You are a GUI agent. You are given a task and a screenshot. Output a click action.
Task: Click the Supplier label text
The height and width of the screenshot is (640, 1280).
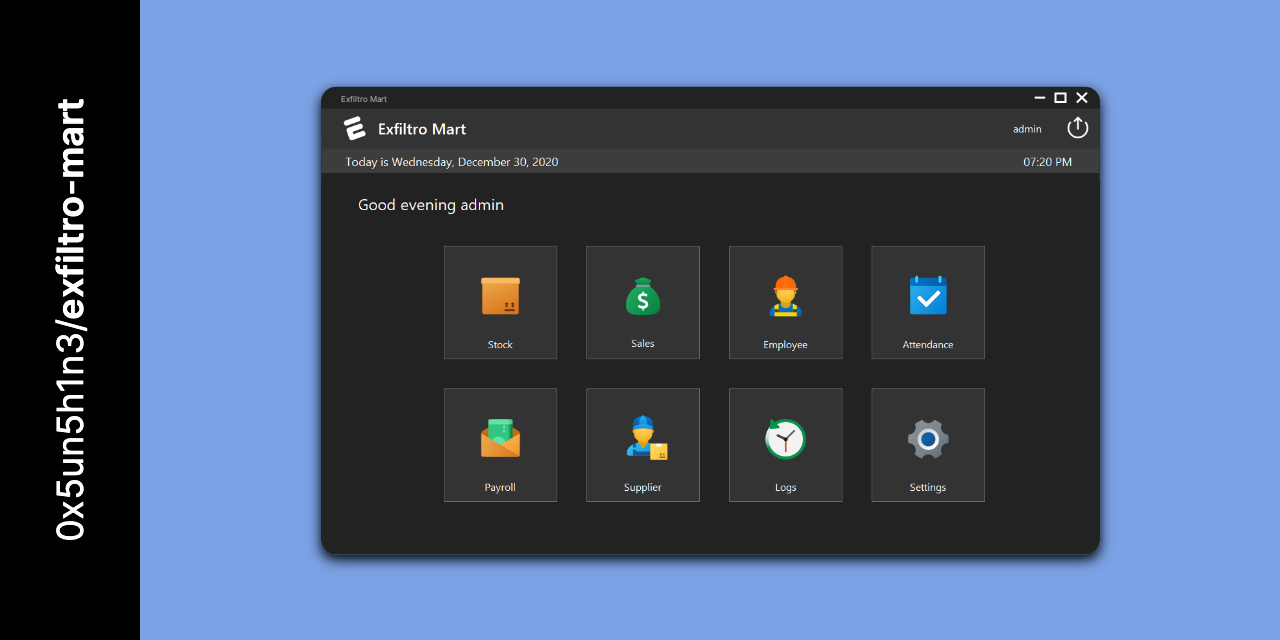[x=643, y=488]
